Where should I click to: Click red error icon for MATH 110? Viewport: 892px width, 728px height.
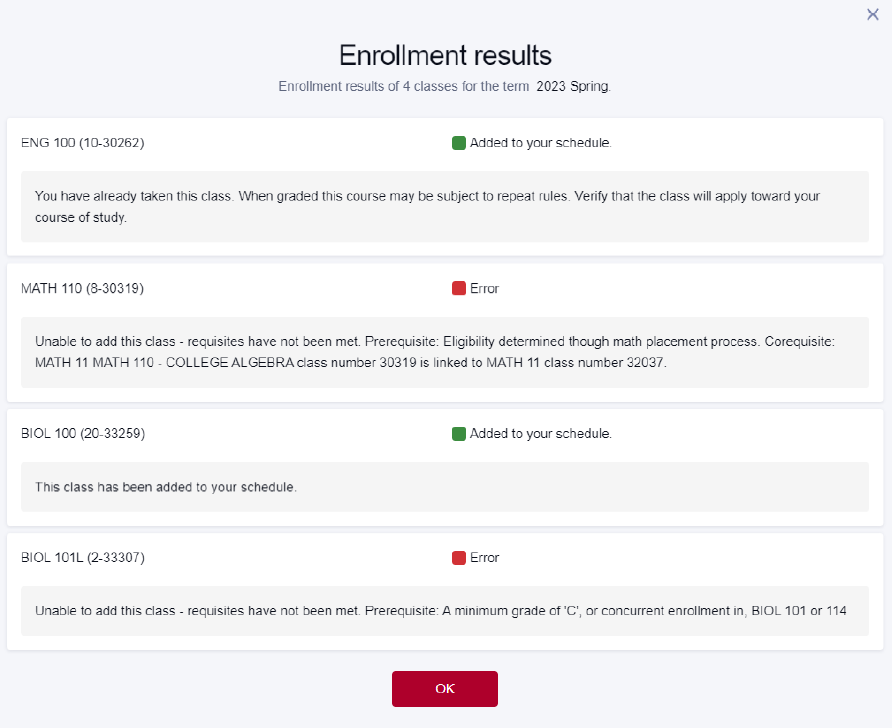[459, 288]
